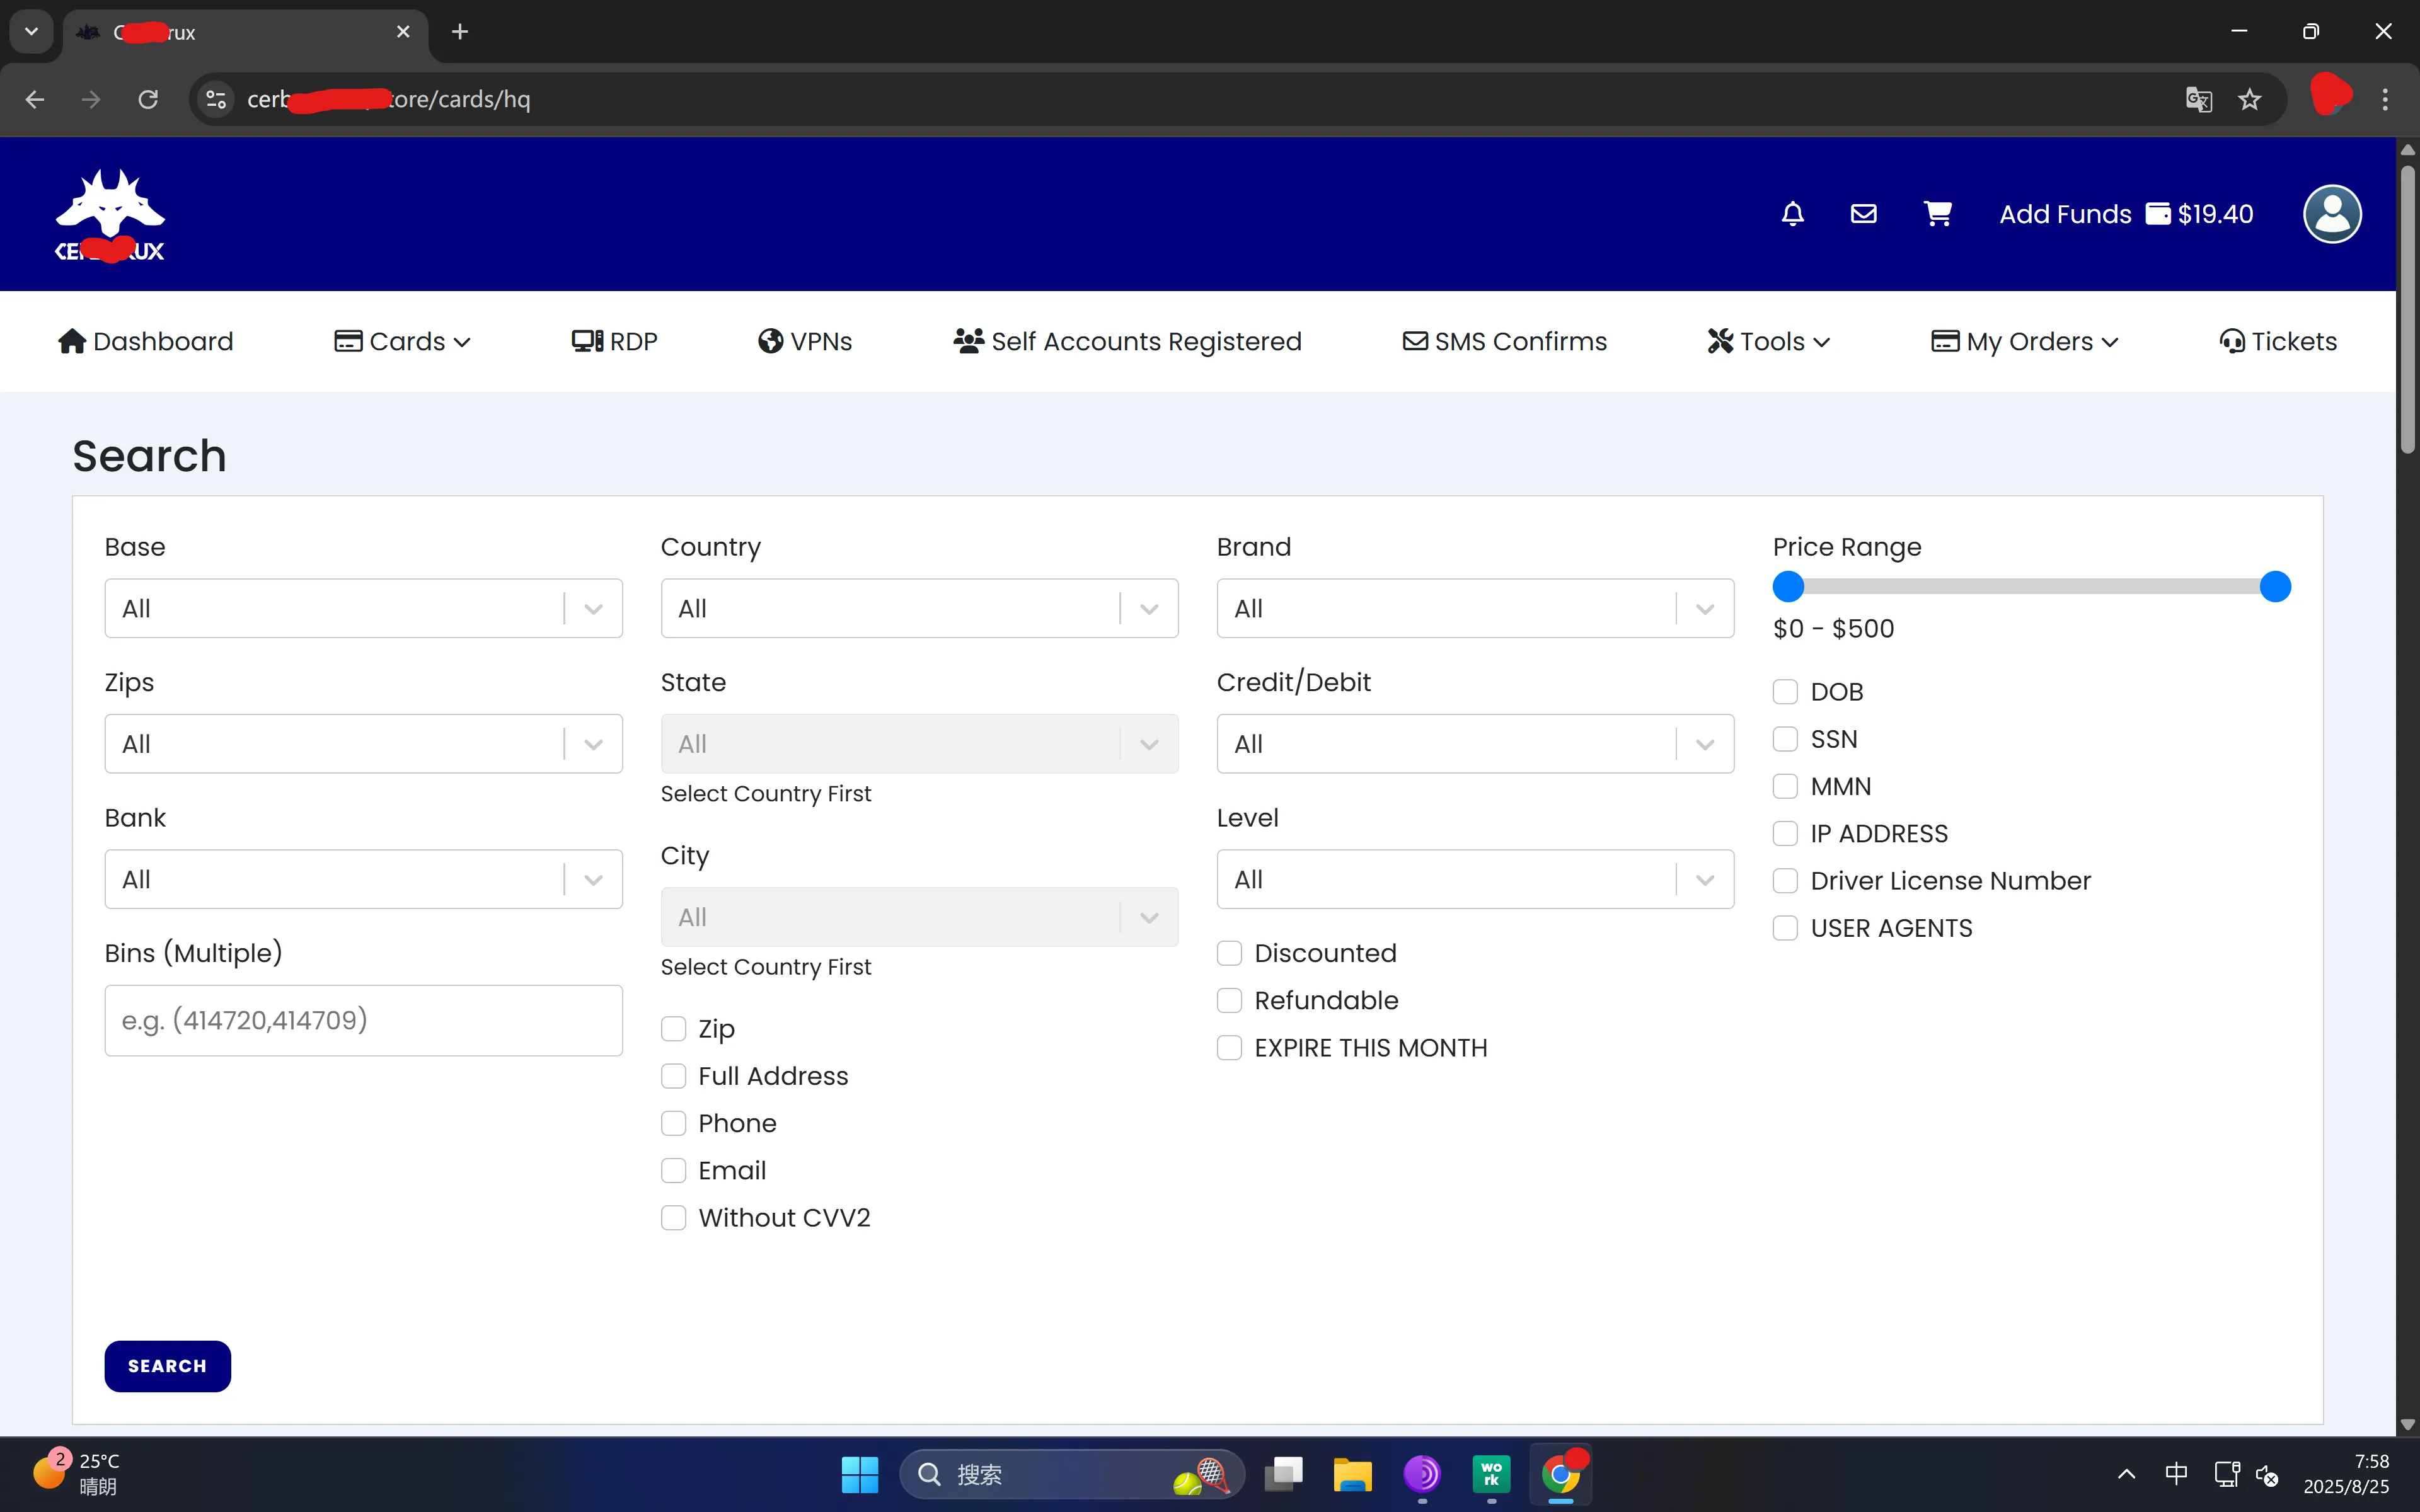
Task: Open SMS Confirms page
Action: 1504,341
